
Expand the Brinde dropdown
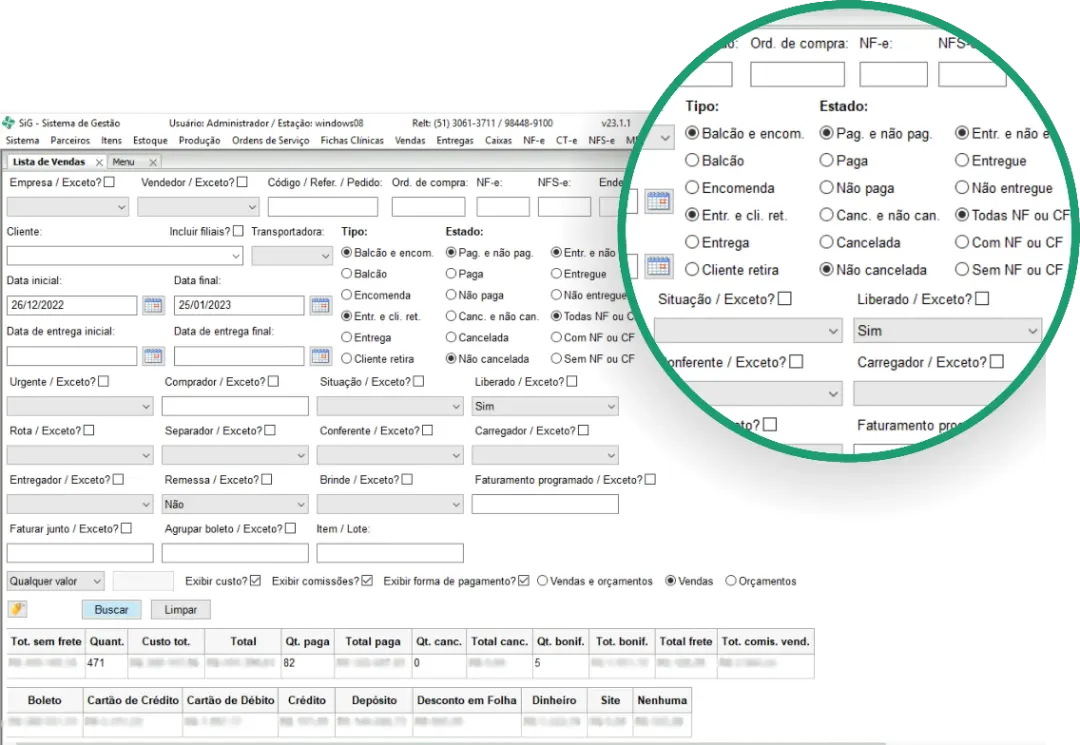click(390, 504)
